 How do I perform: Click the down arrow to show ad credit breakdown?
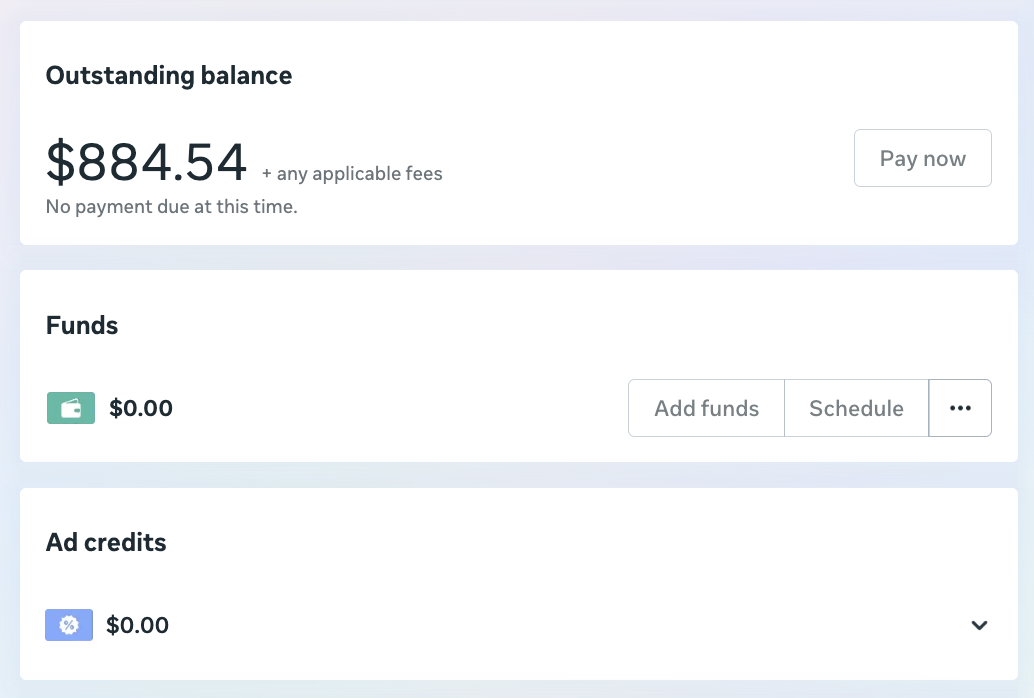point(978,624)
